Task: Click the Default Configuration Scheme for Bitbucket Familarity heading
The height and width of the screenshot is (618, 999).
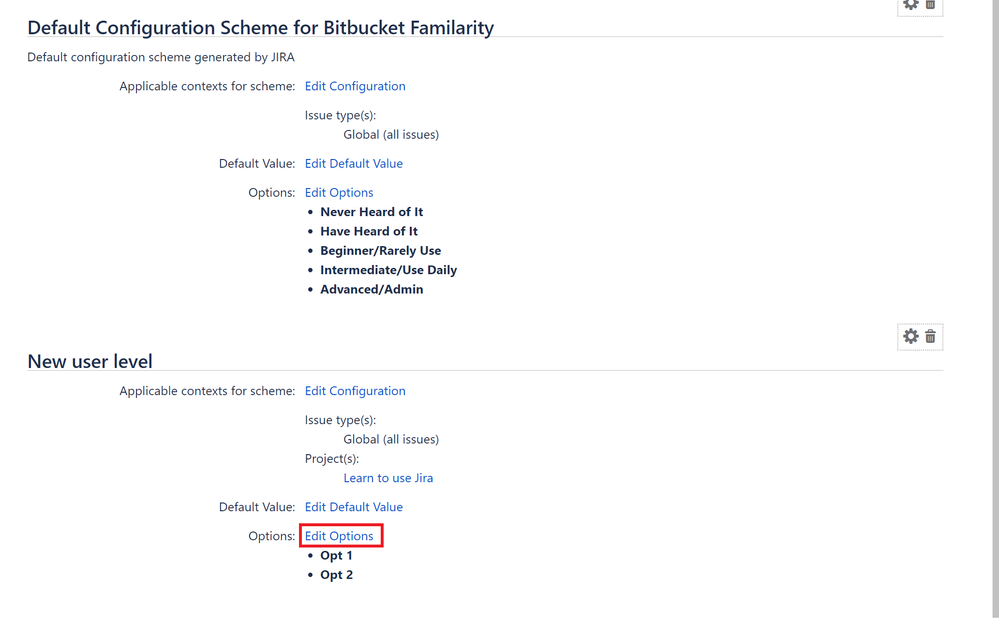Action: click(261, 27)
